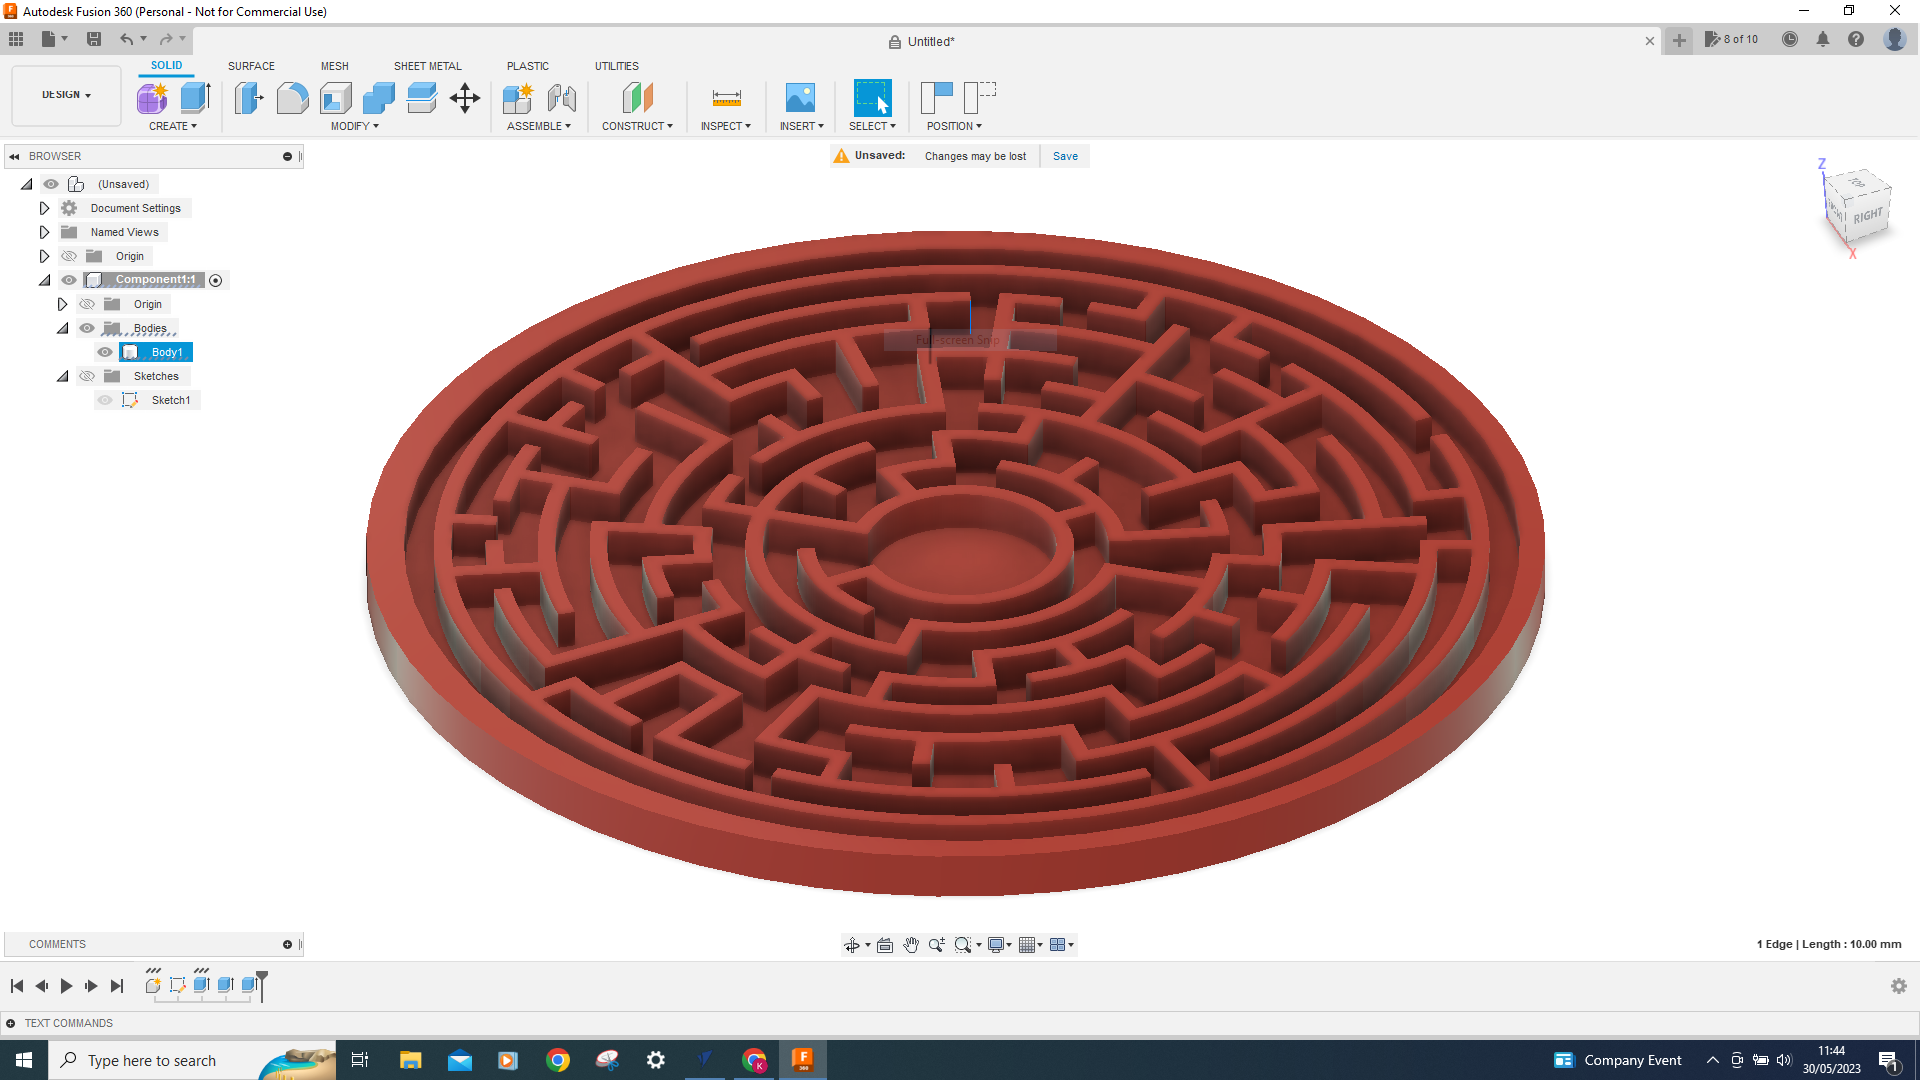Toggle visibility of Sketch1
The height and width of the screenshot is (1080, 1920).
pyautogui.click(x=104, y=400)
